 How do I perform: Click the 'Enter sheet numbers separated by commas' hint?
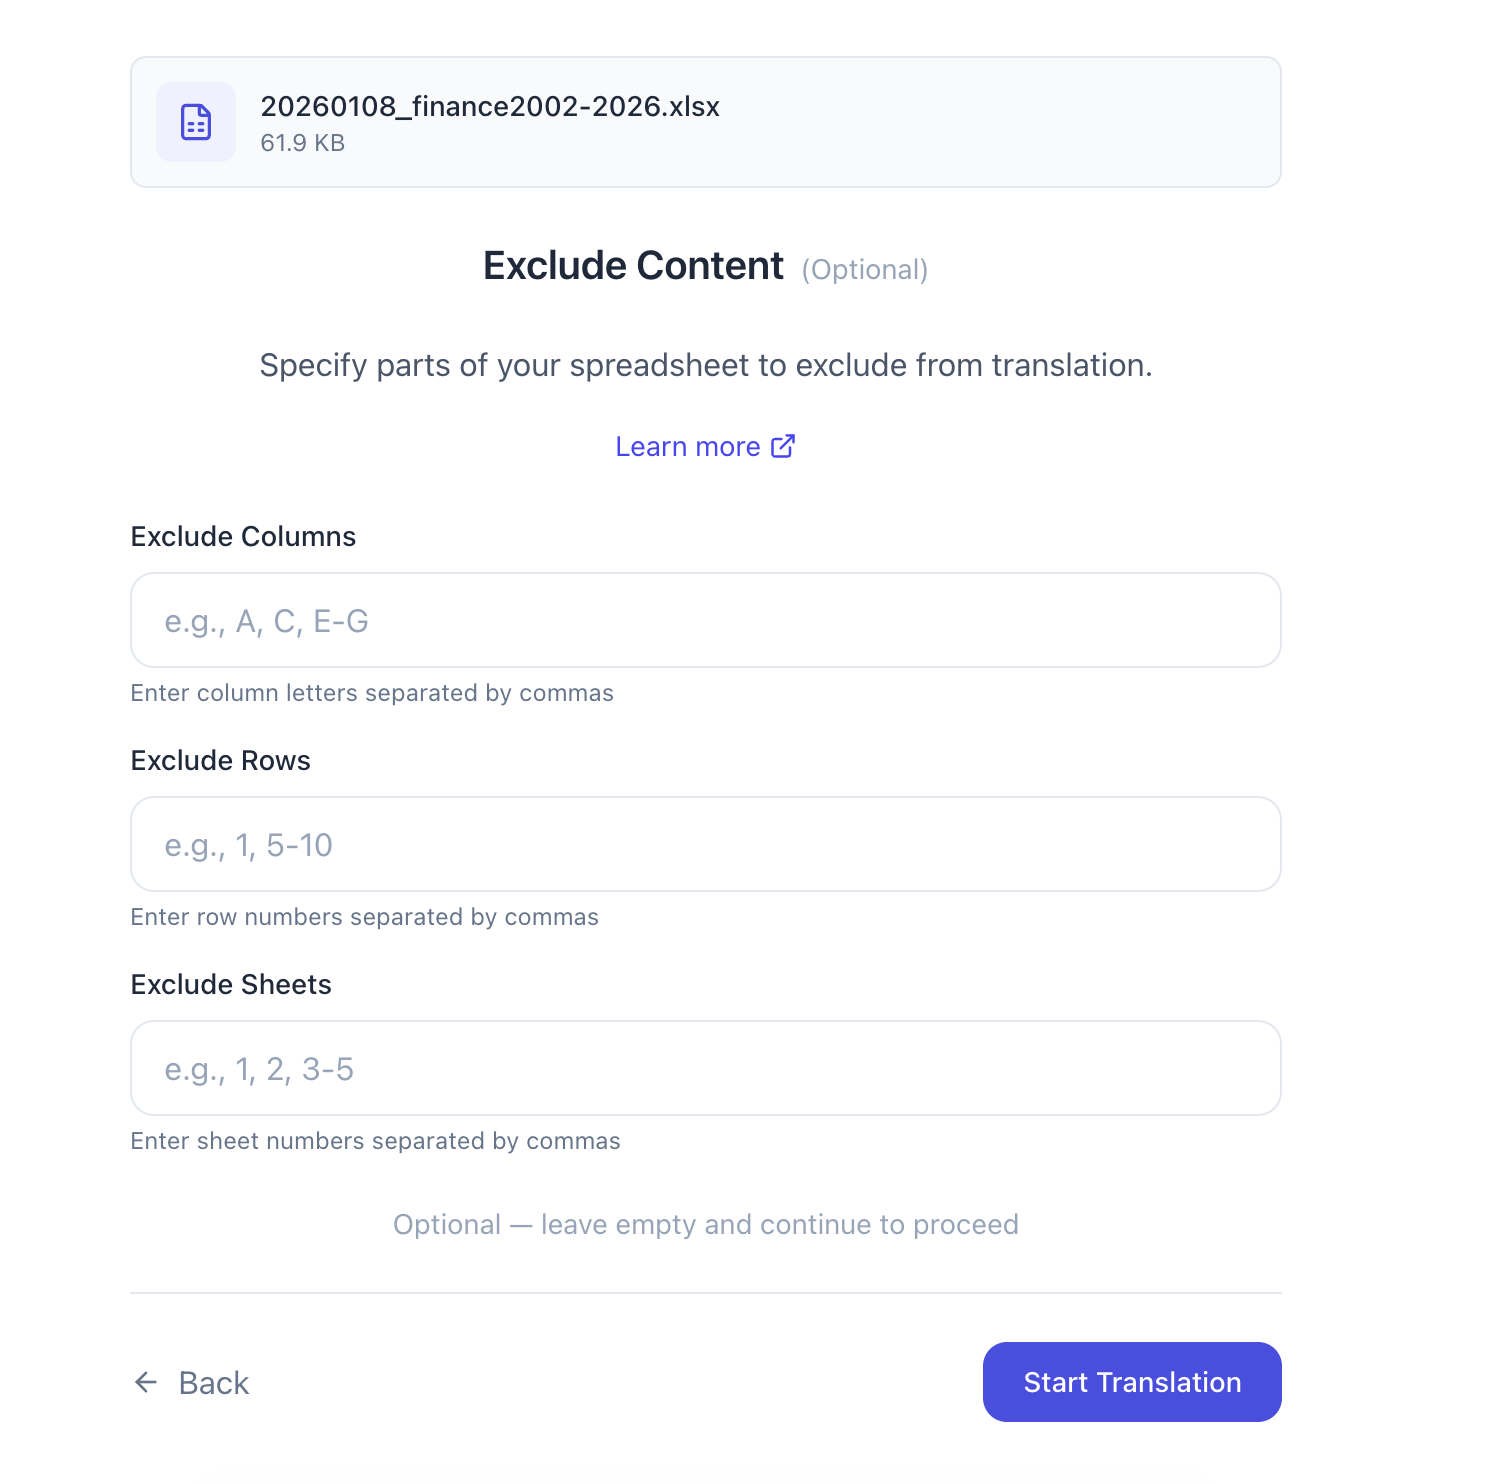pyautogui.click(x=375, y=1141)
